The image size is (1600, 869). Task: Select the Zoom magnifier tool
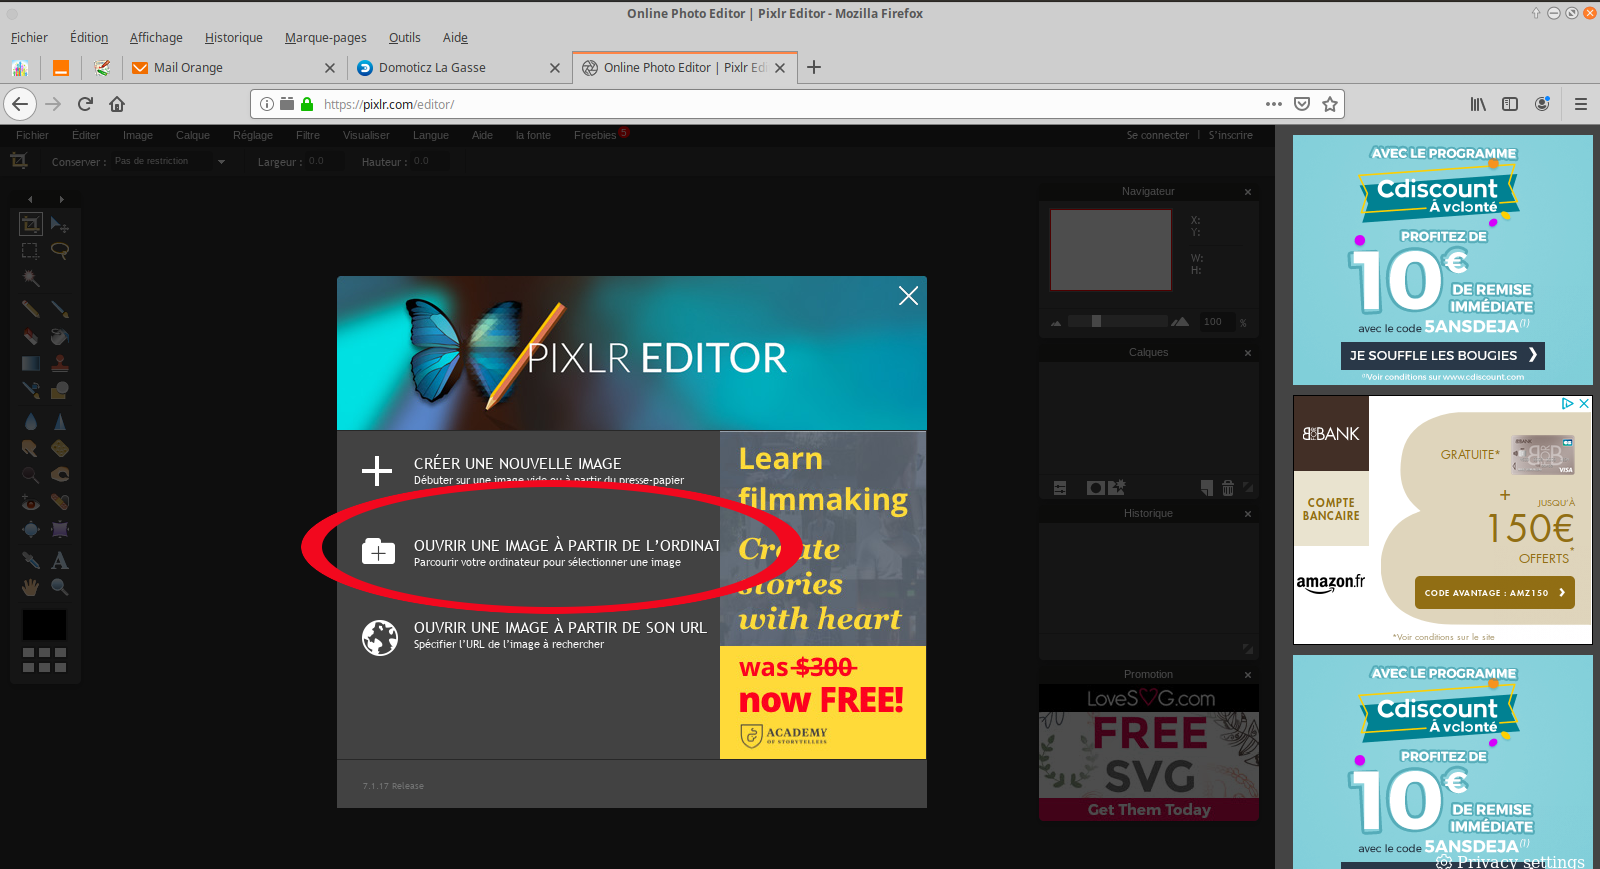(60, 587)
